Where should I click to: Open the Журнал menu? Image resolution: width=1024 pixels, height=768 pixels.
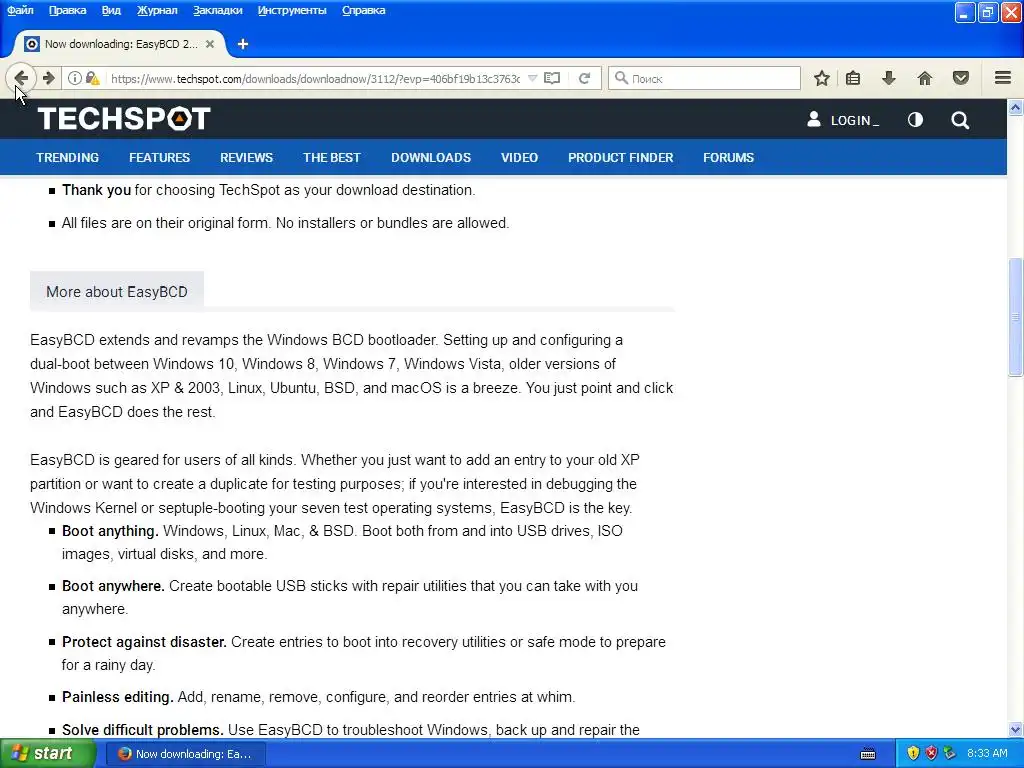pos(157,10)
